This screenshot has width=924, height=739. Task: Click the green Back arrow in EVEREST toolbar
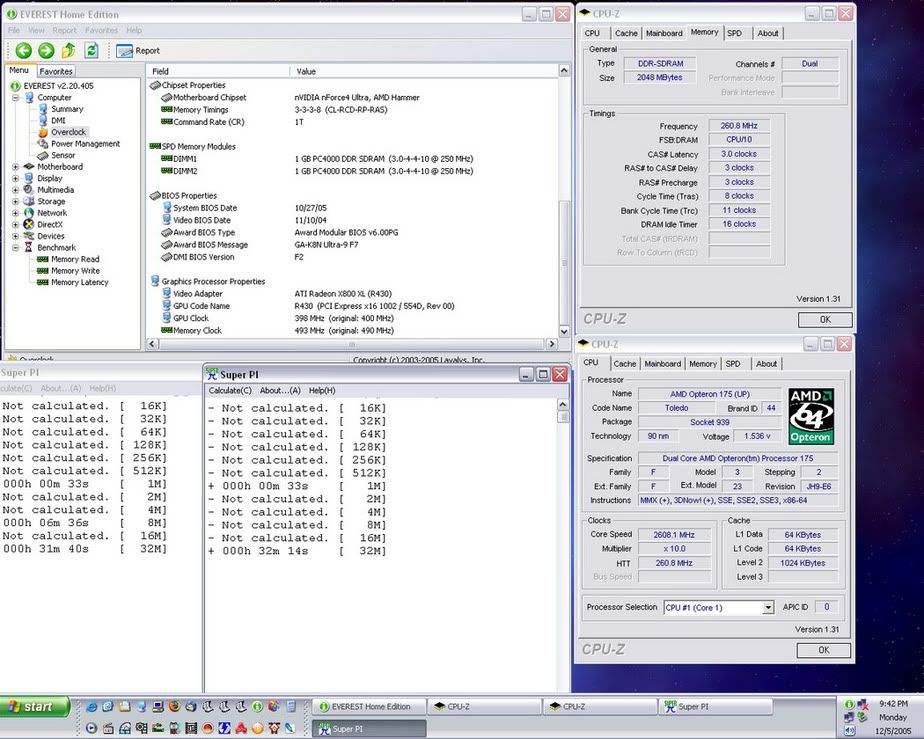click(x=21, y=51)
